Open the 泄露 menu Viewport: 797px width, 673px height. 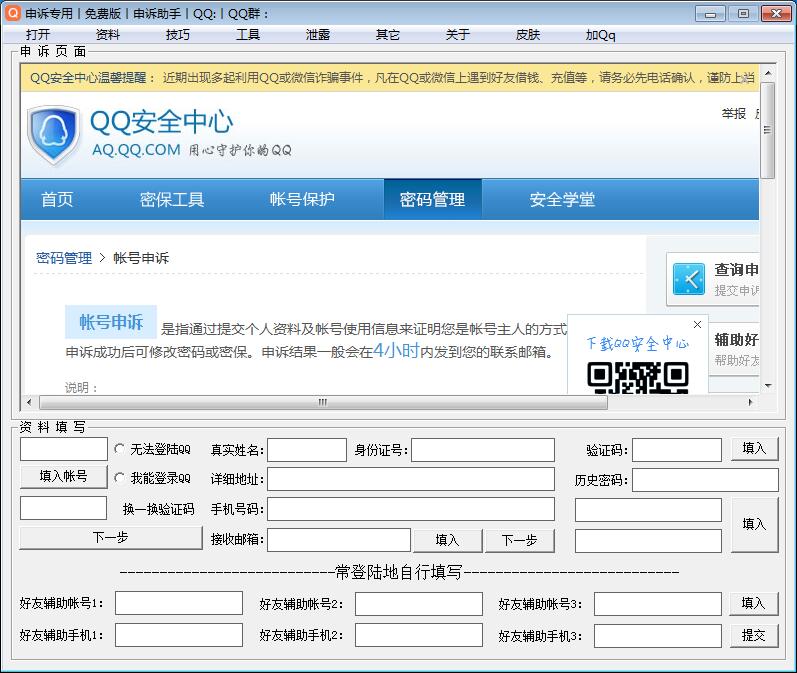click(x=318, y=35)
